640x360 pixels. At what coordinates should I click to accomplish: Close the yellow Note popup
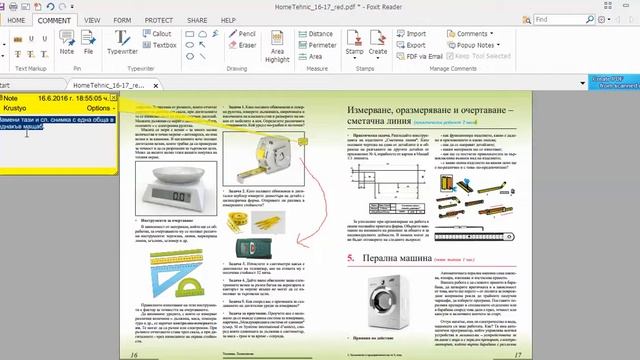[x=113, y=98]
